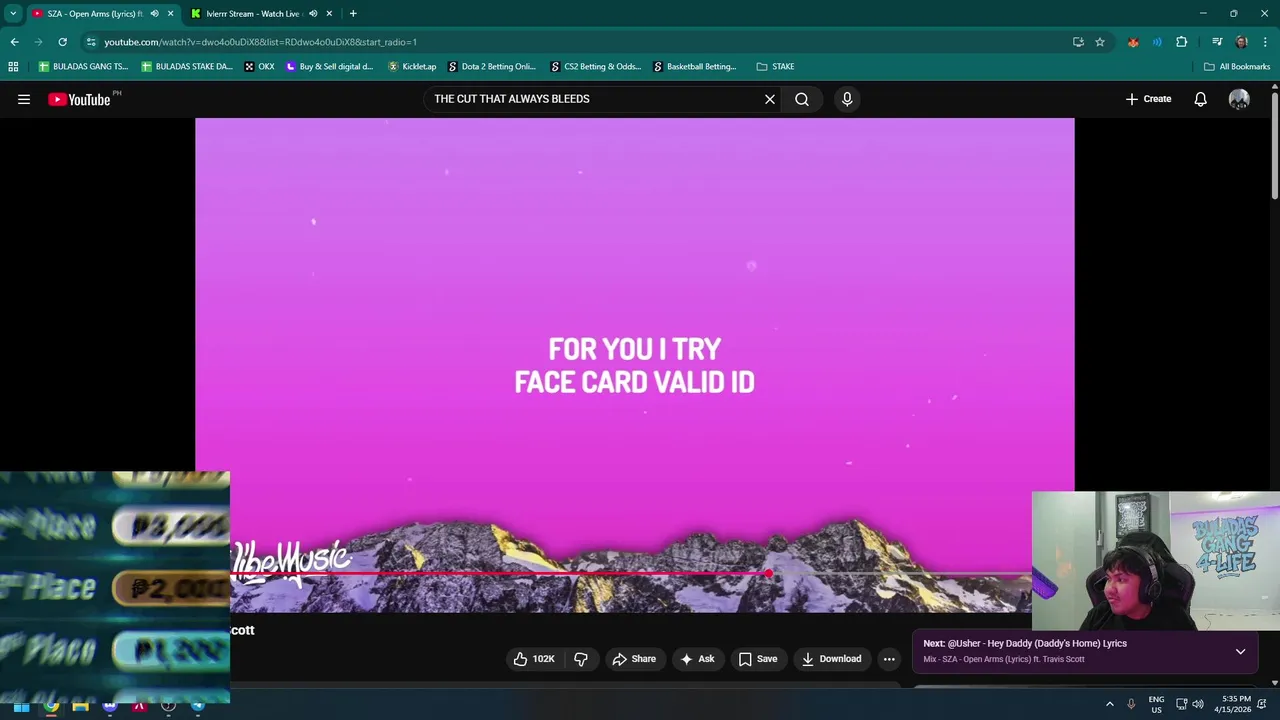Open Chrome three-dot menu
The height and width of the screenshot is (720, 1280).
coord(1265,42)
